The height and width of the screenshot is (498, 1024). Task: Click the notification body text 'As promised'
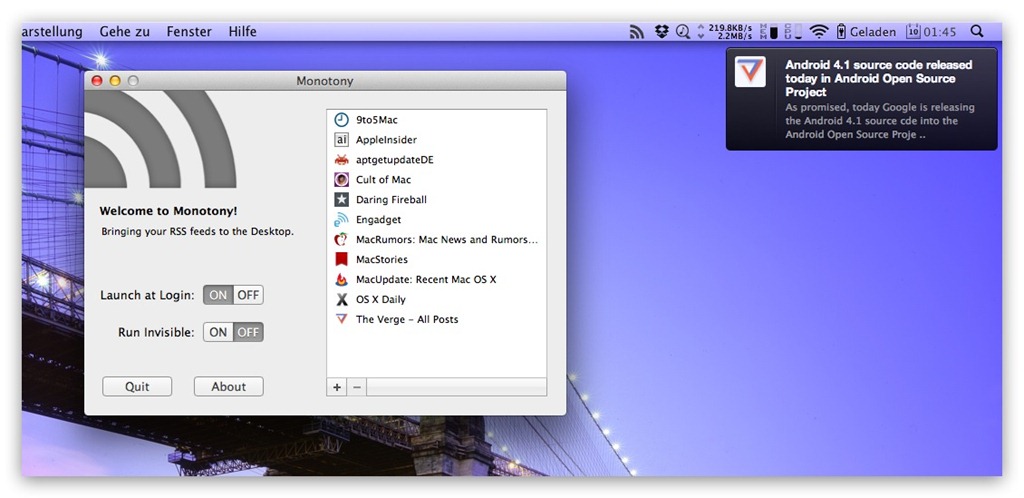click(880, 121)
